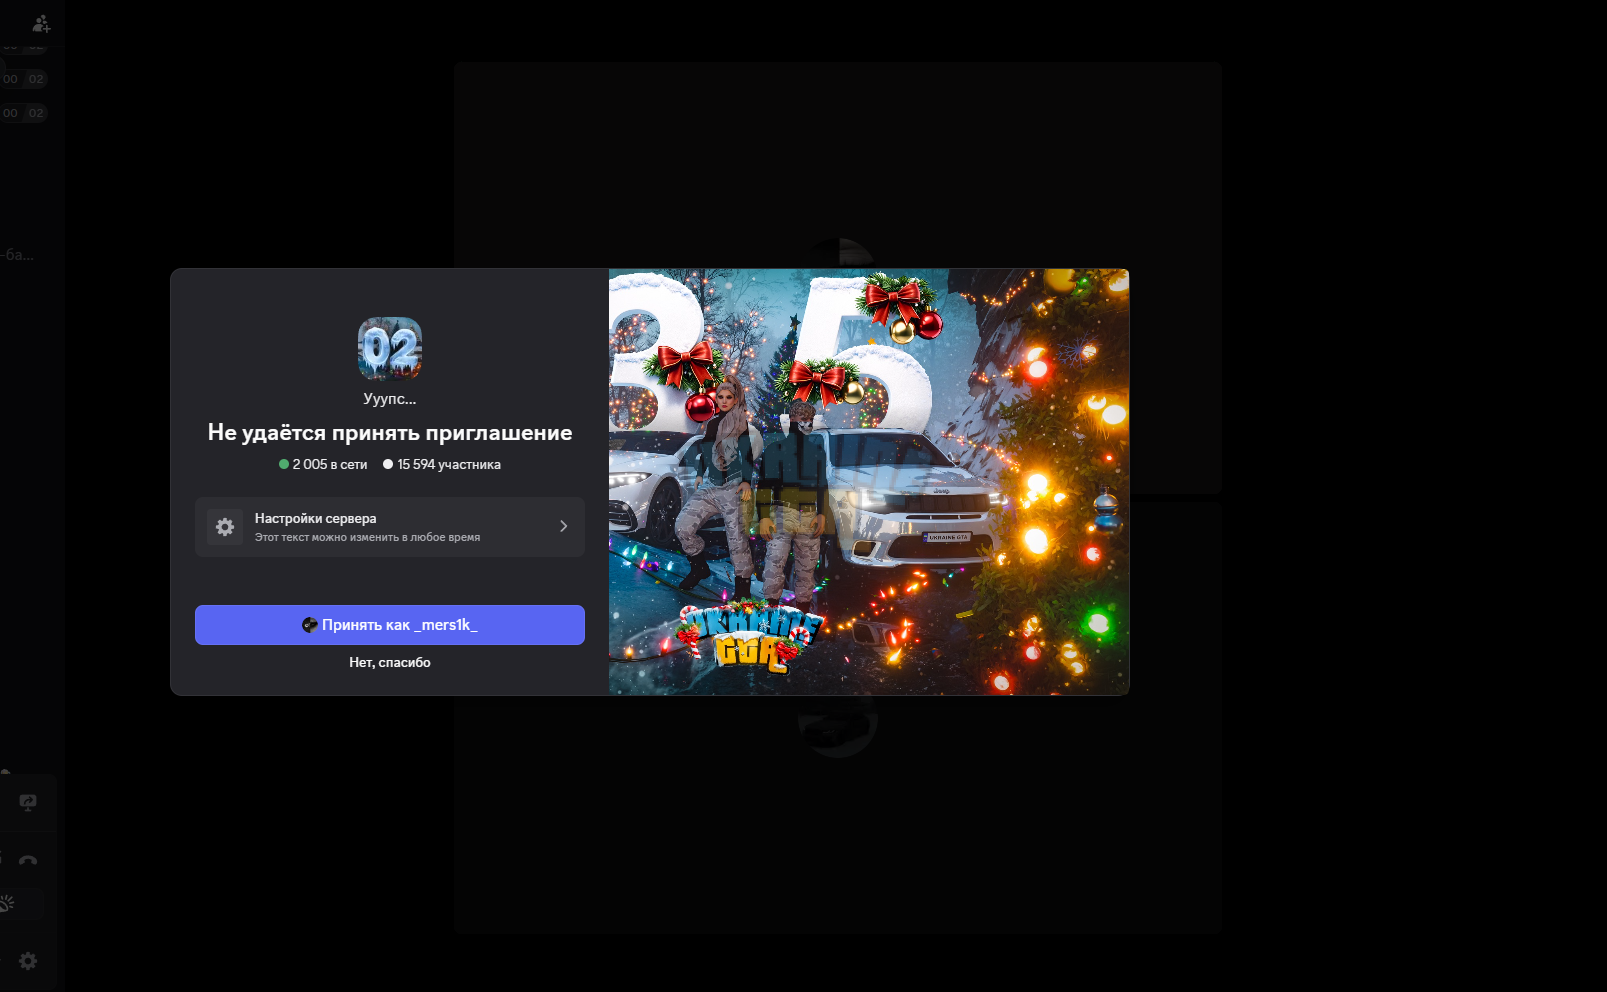Open the chevron on the "Настройки сервера" row

pos(564,526)
